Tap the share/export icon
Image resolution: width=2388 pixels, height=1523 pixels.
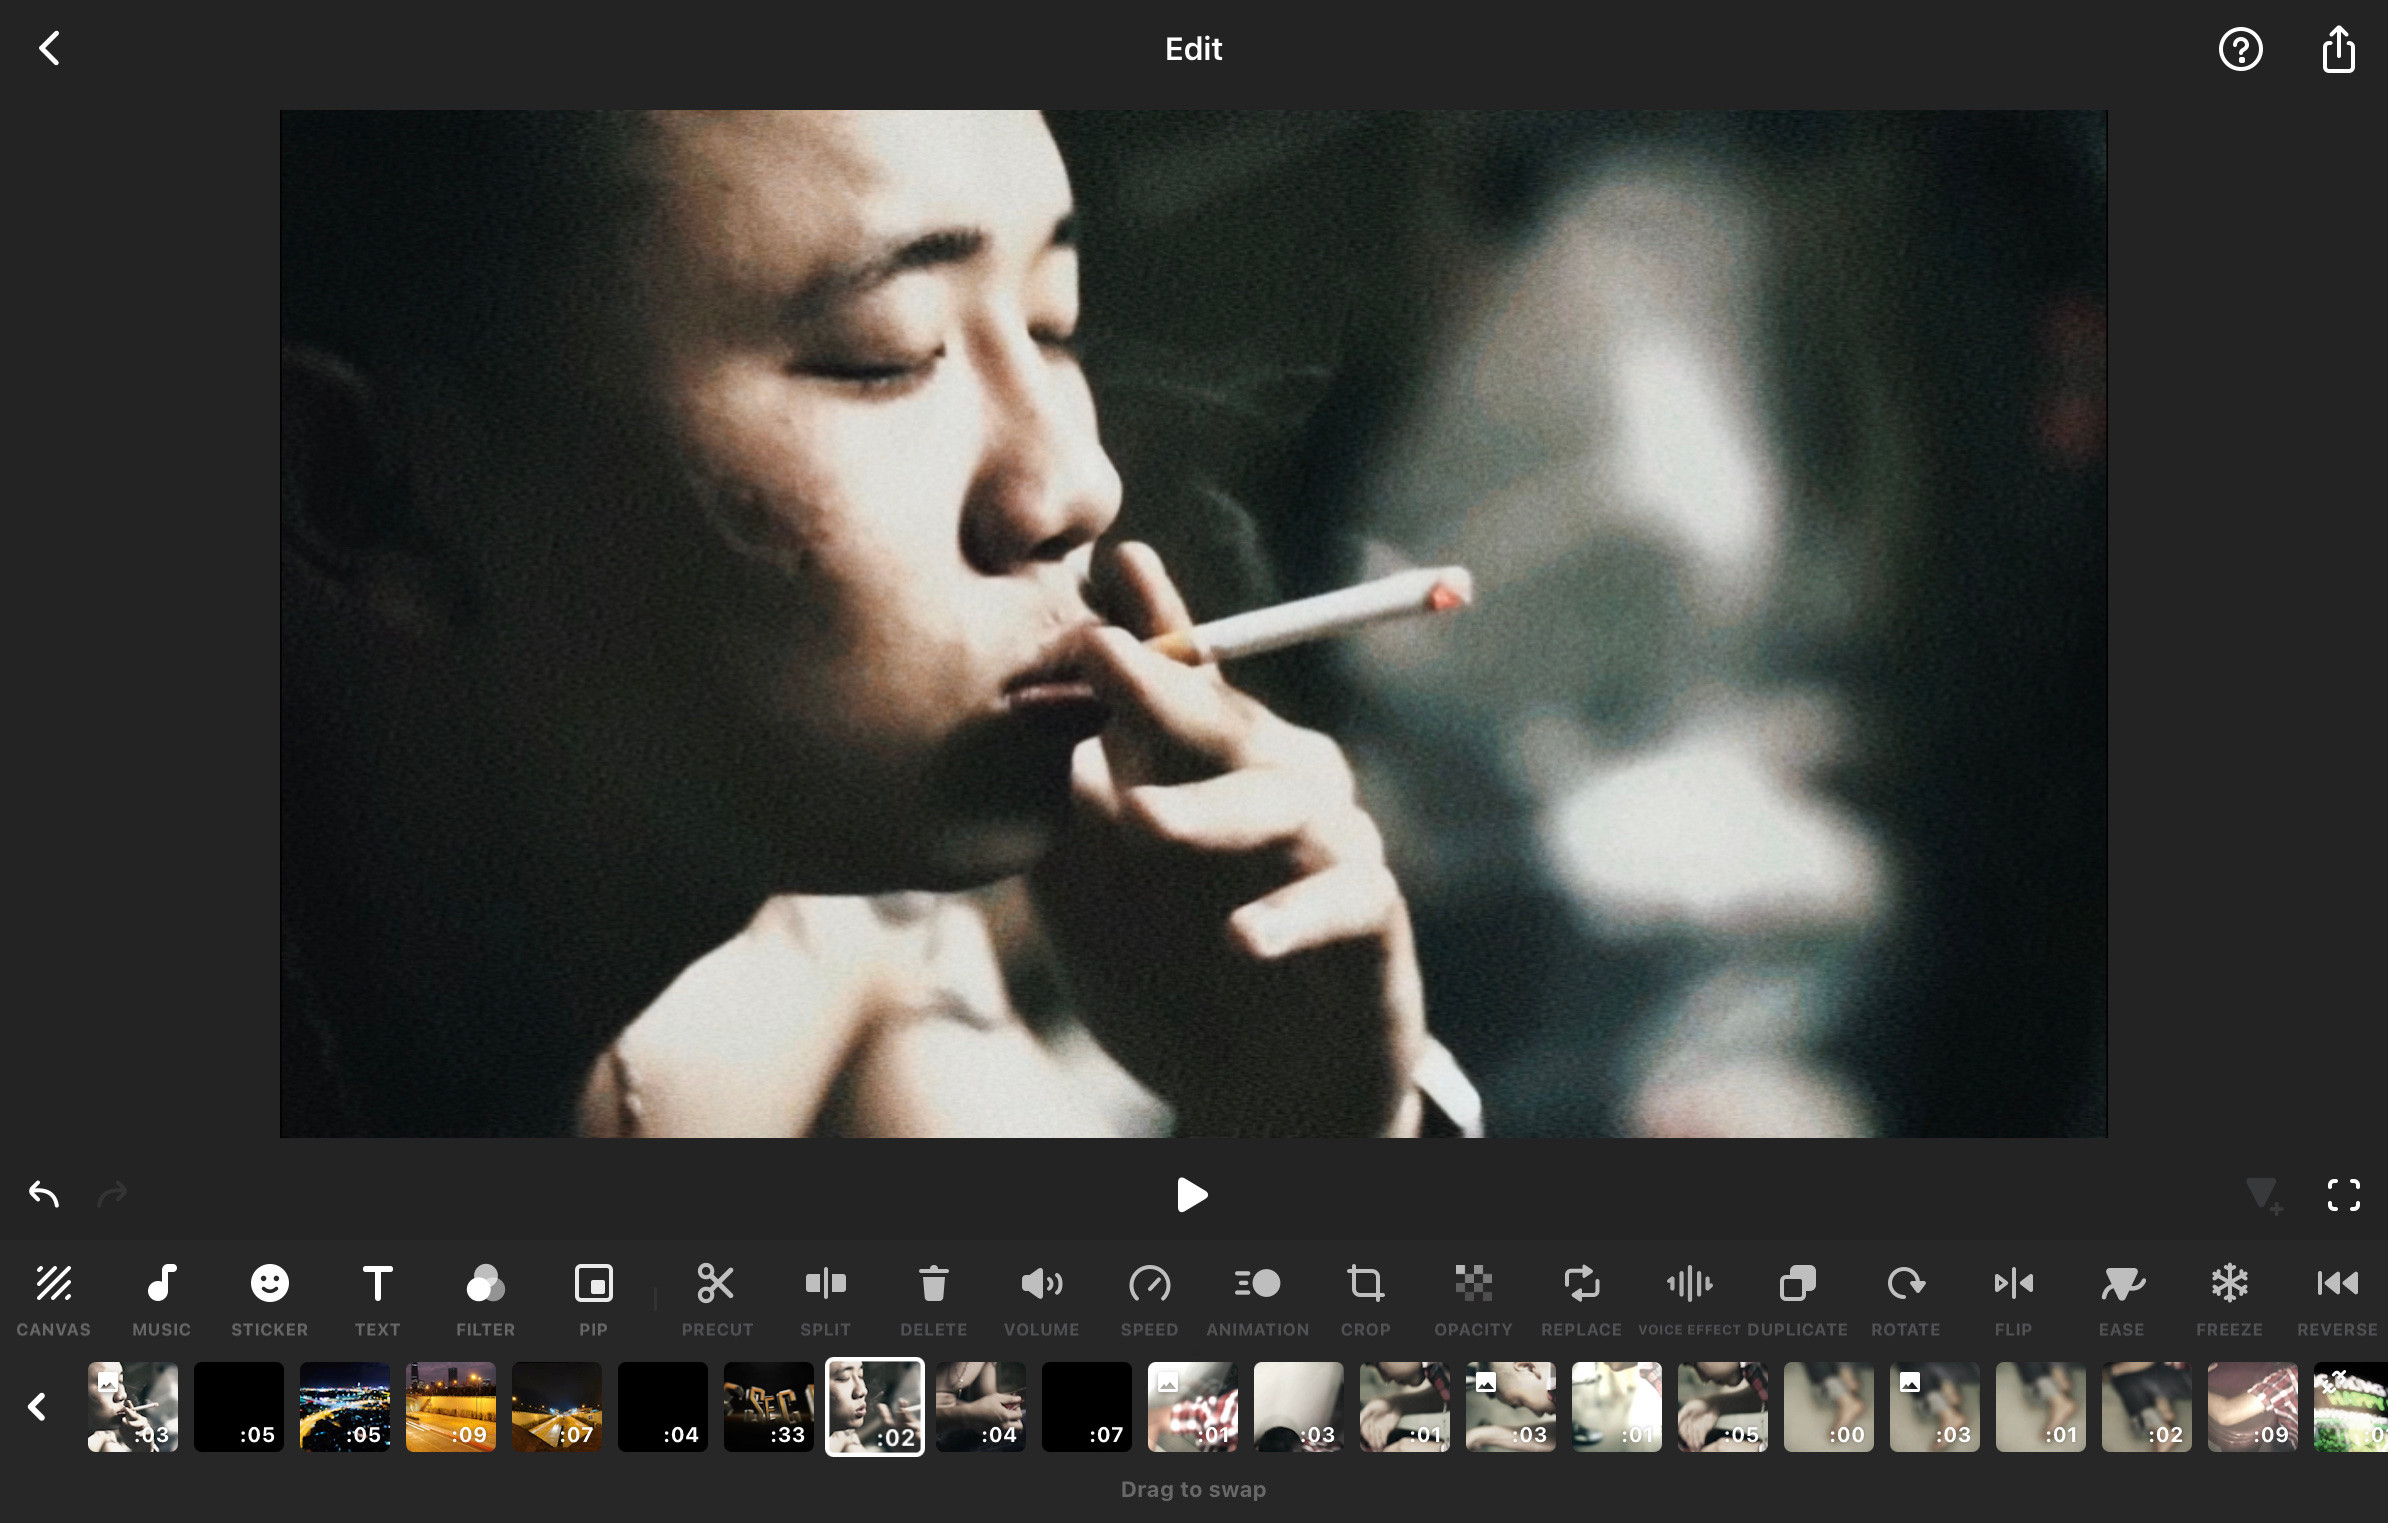[2338, 49]
